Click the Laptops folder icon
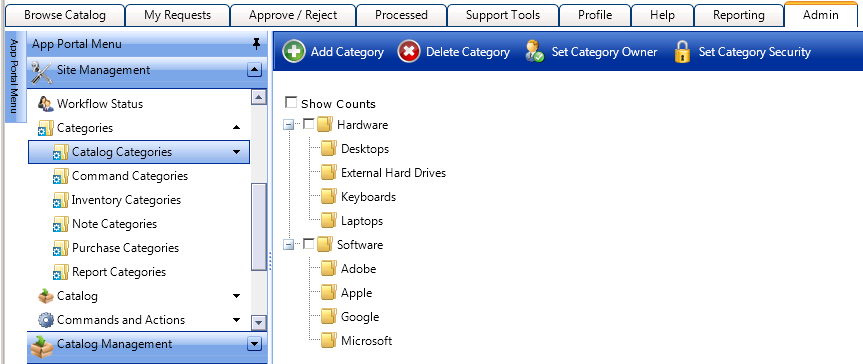The width and height of the screenshot is (863, 364). pos(329,220)
